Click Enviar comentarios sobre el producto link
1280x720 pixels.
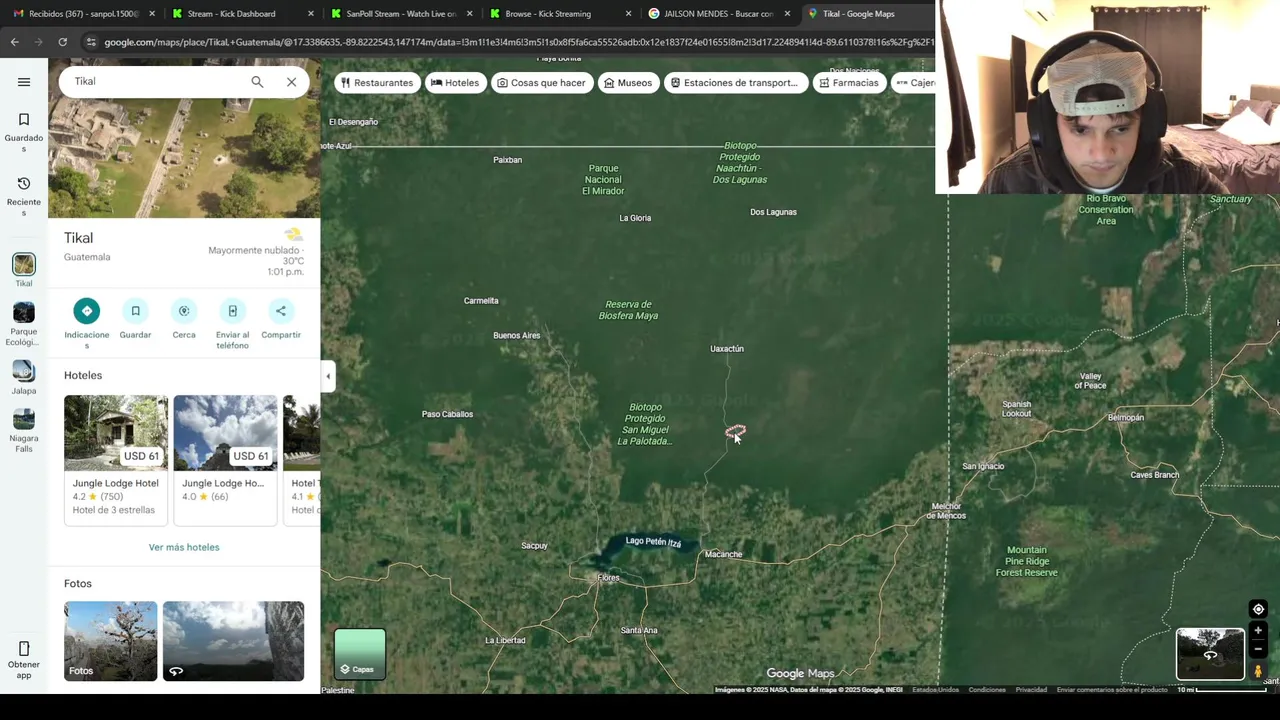(x=1112, y=690)
